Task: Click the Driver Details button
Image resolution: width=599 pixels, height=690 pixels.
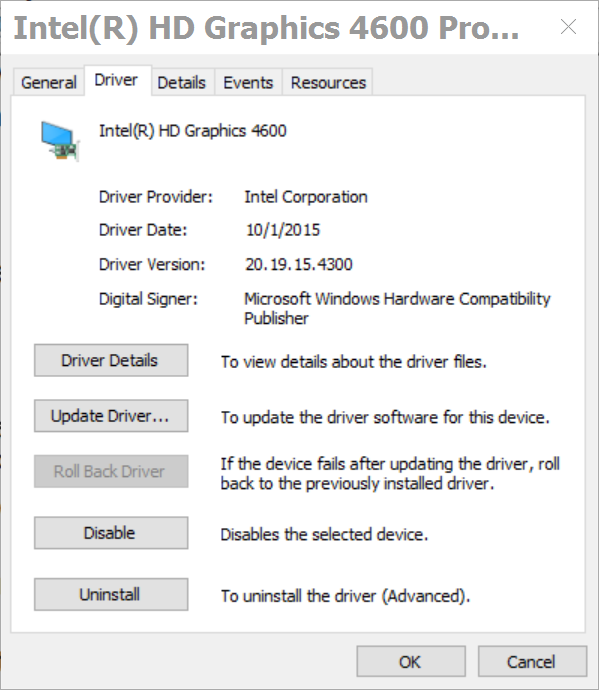Action: 111,360
